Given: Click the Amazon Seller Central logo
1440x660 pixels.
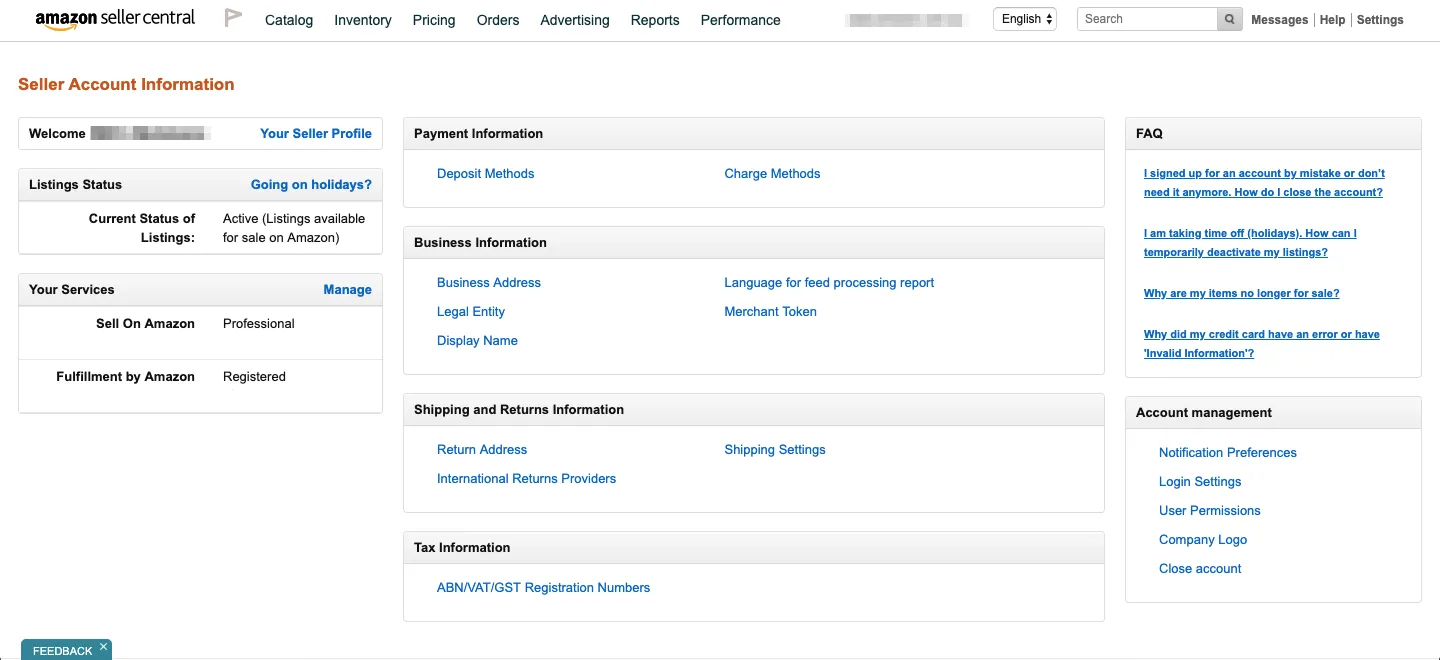Looking at the screenshot, I should [x=115, y=19].
